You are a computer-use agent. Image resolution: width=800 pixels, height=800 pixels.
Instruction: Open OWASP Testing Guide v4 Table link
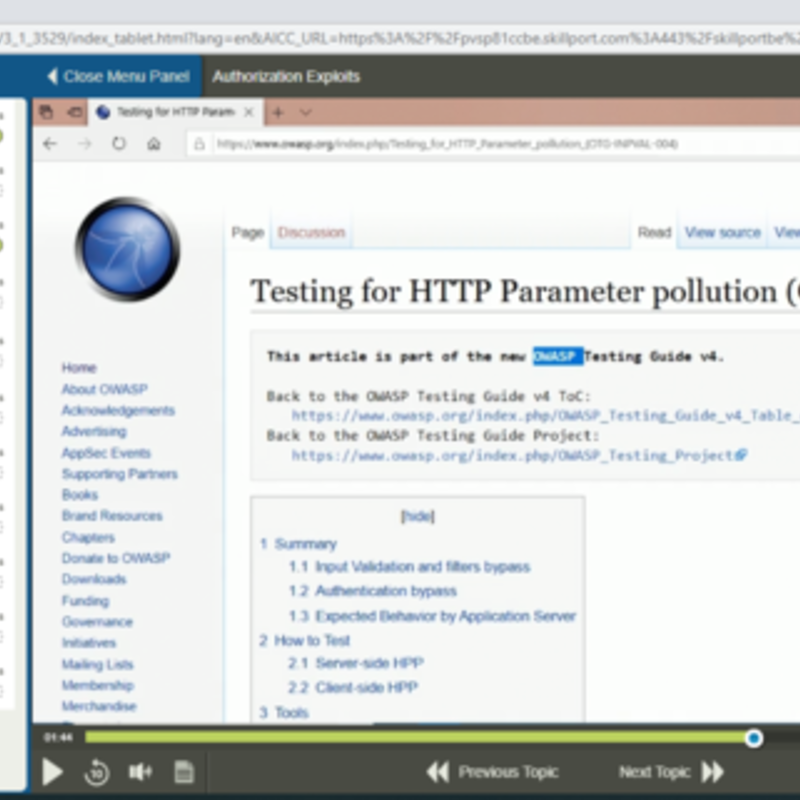coord(545,416)
